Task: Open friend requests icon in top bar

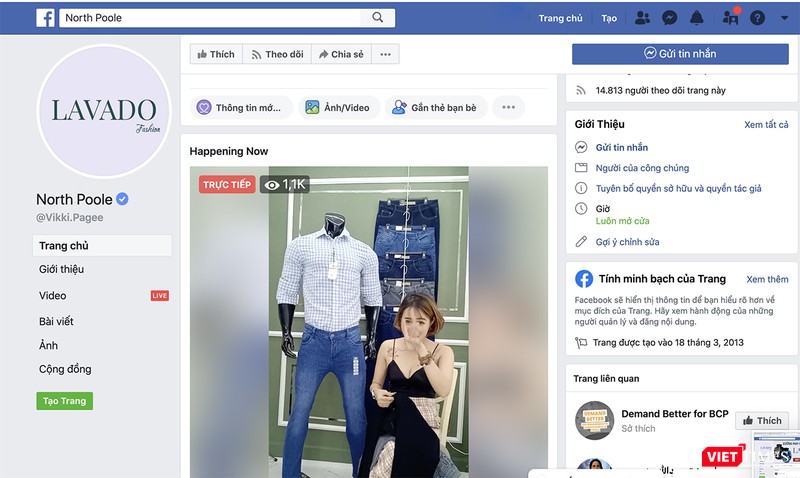Action: pos(642,18)
